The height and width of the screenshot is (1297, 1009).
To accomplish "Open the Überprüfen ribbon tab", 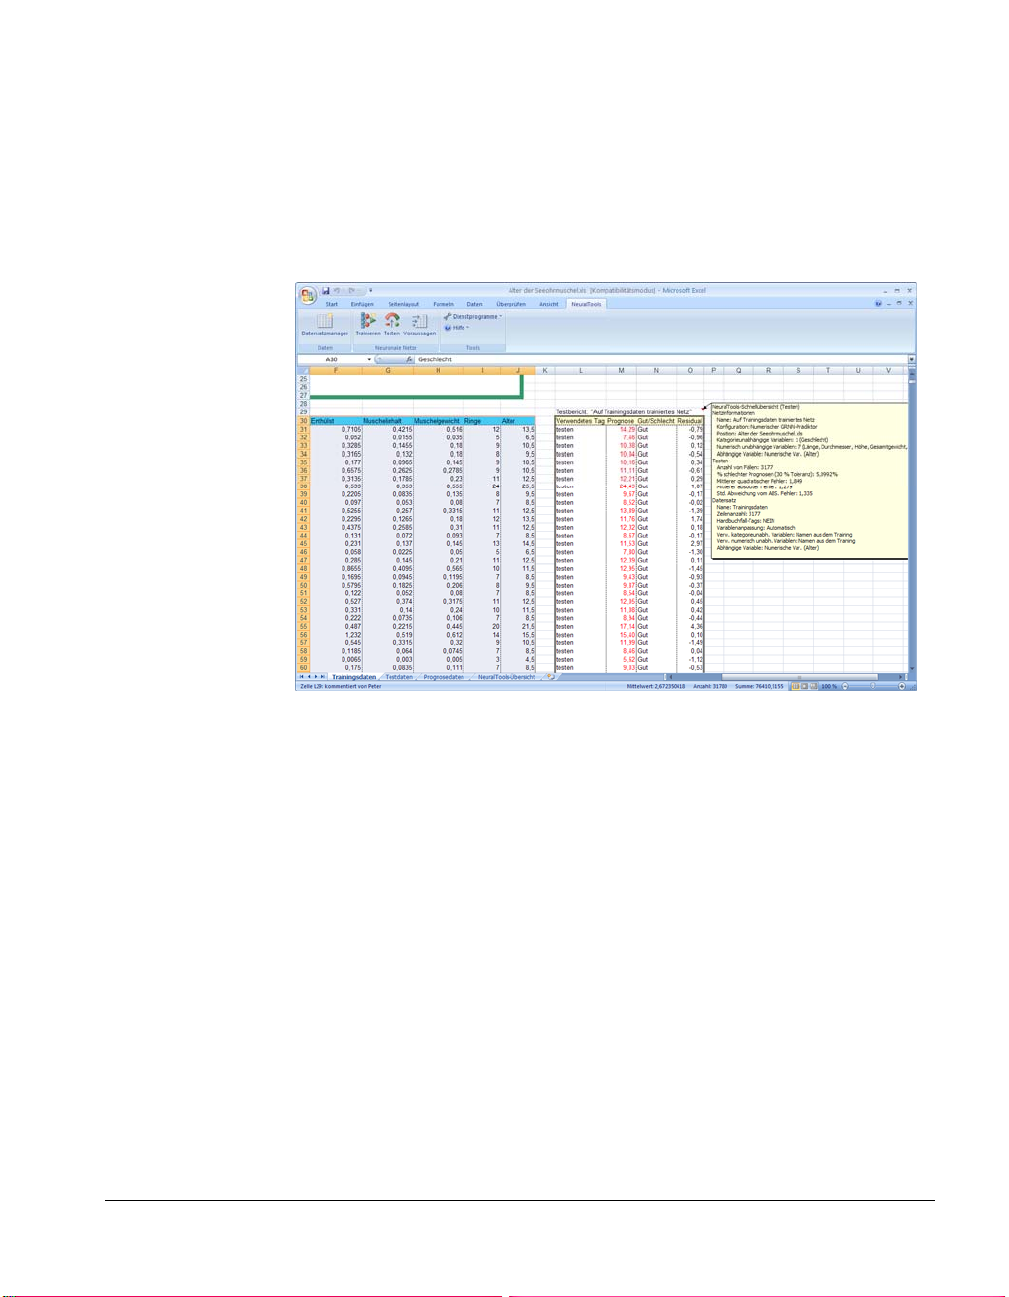I will 511,304.
